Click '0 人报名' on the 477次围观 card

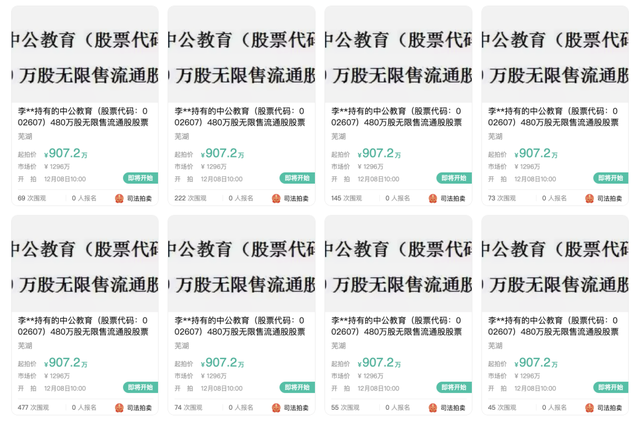84,408
